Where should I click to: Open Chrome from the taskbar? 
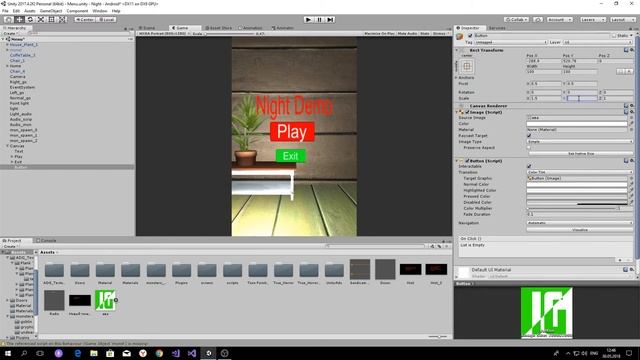click(x=159, y=353)
